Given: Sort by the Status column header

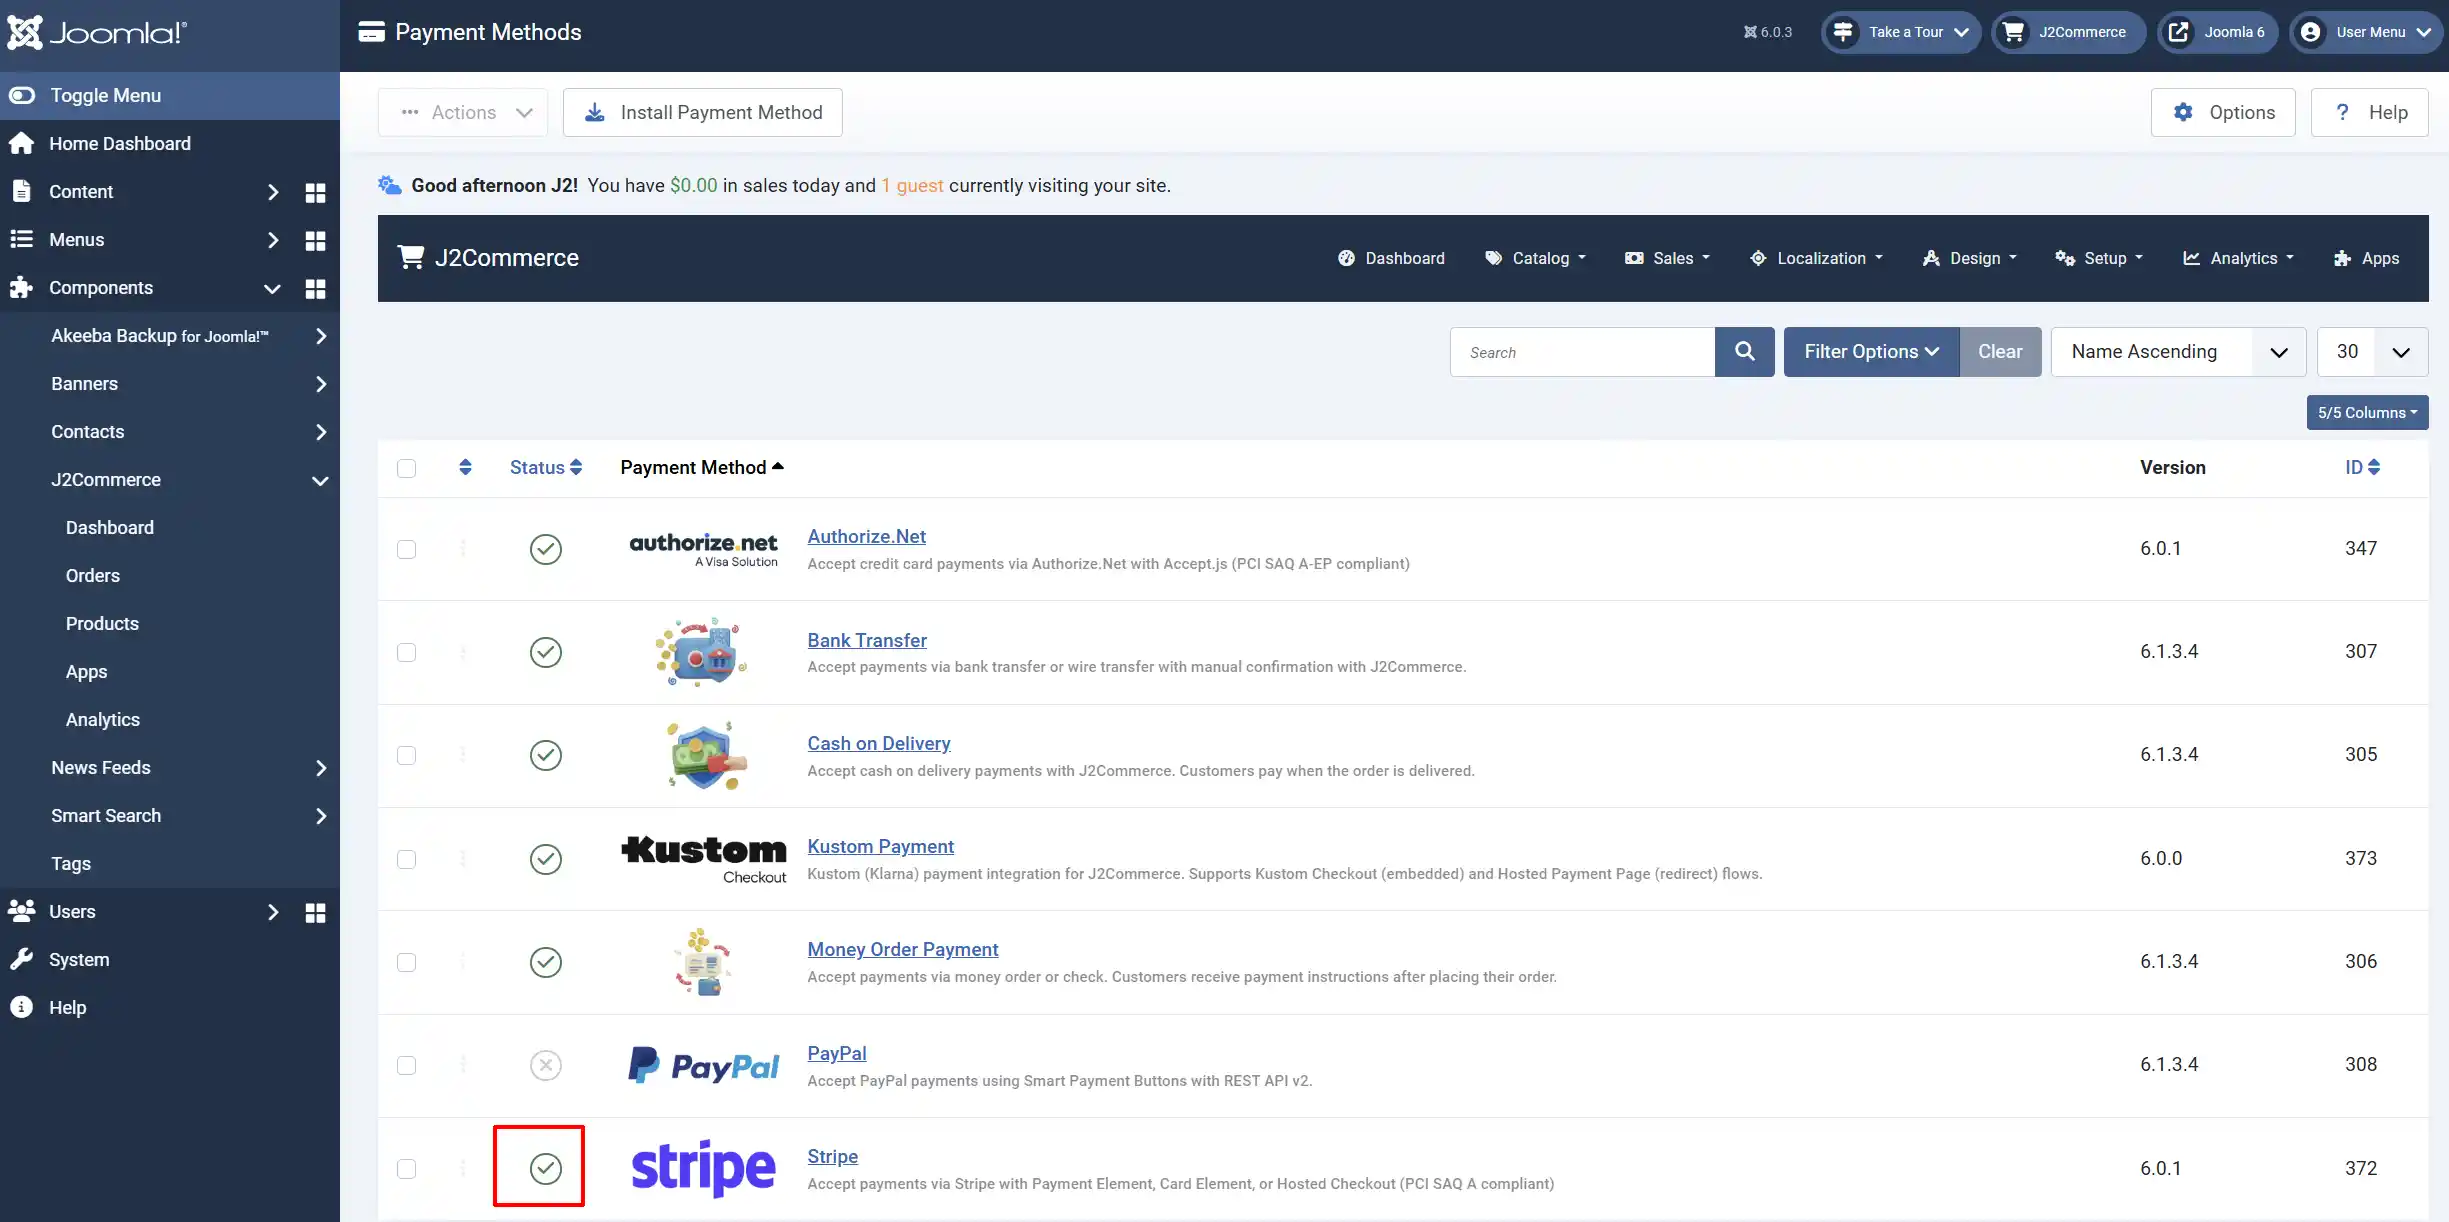Looking at the screenshot, I should coord(546,467).
